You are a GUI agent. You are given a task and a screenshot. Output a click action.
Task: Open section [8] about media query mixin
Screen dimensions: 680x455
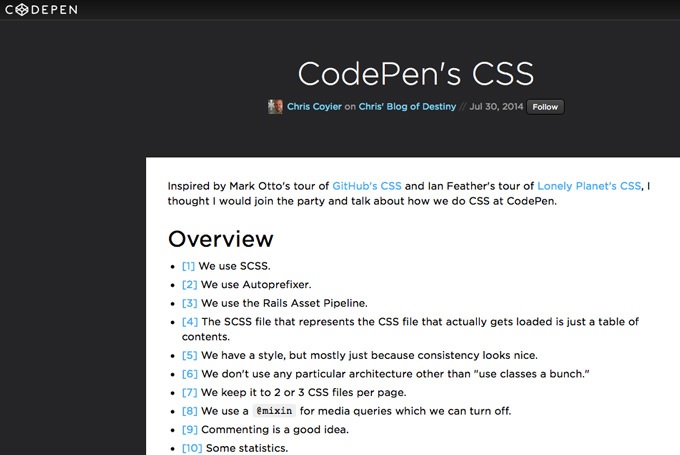pyautogui.click(x=190, y=411)
